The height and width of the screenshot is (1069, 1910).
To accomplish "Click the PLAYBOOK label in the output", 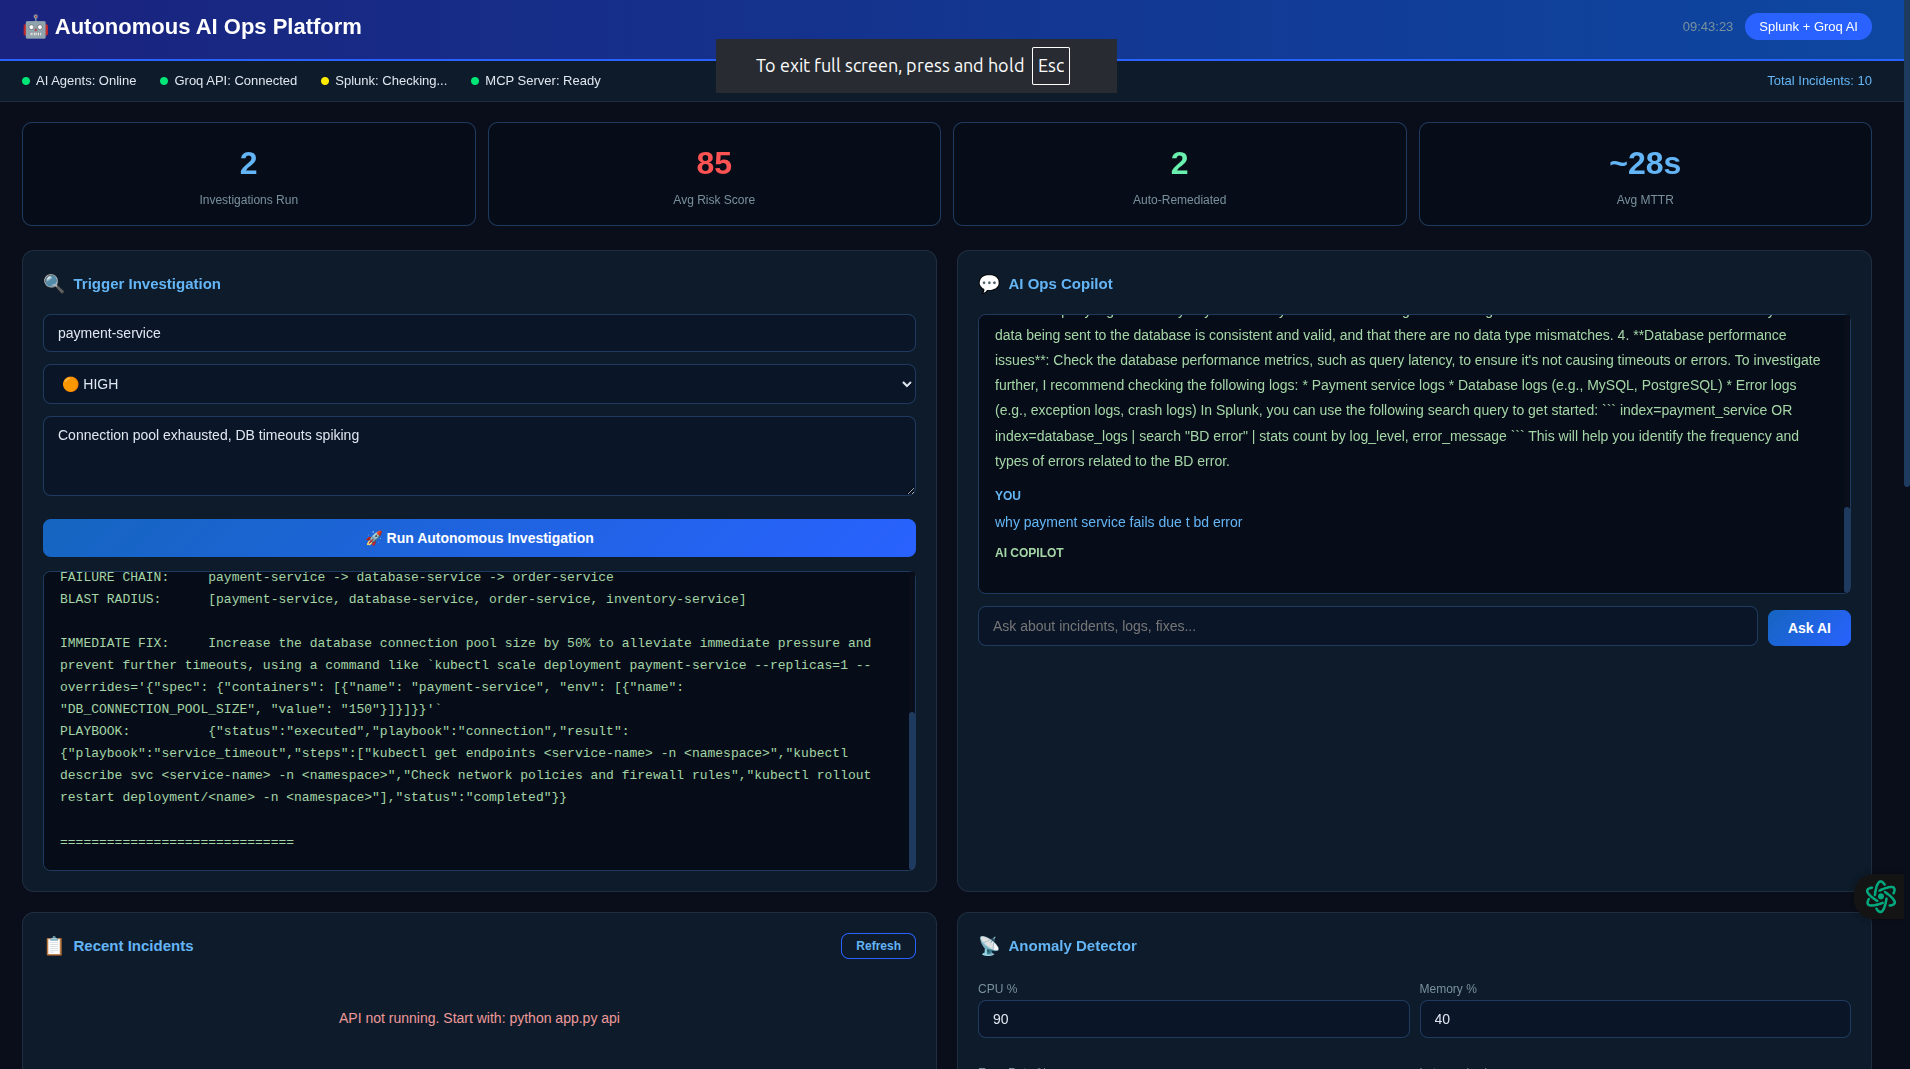I will click(94, 731).
